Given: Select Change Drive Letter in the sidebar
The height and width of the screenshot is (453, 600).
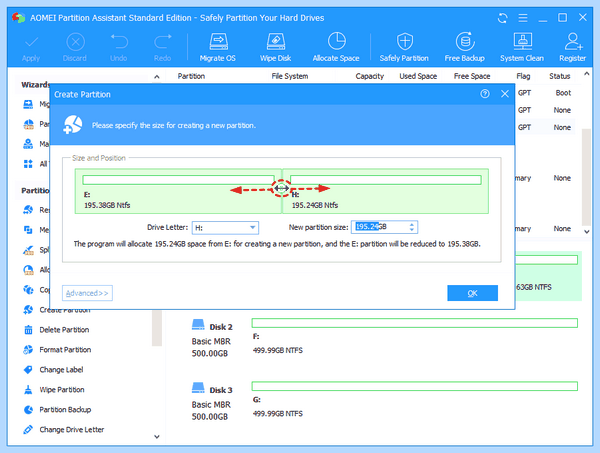Looking at the screenshot, I should [x=72, y=429].
